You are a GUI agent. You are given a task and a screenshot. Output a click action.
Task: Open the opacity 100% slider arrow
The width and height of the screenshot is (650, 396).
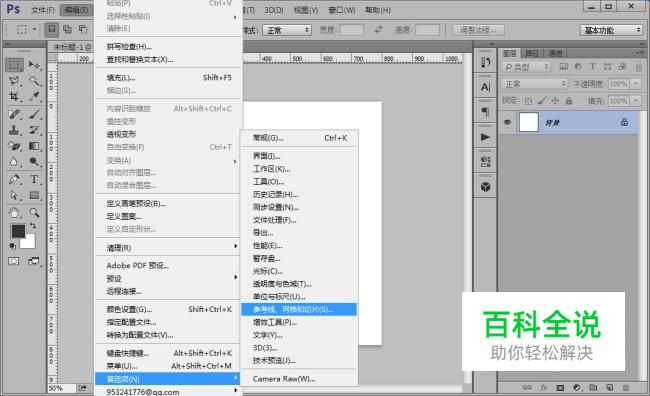[x=635, y=84]
